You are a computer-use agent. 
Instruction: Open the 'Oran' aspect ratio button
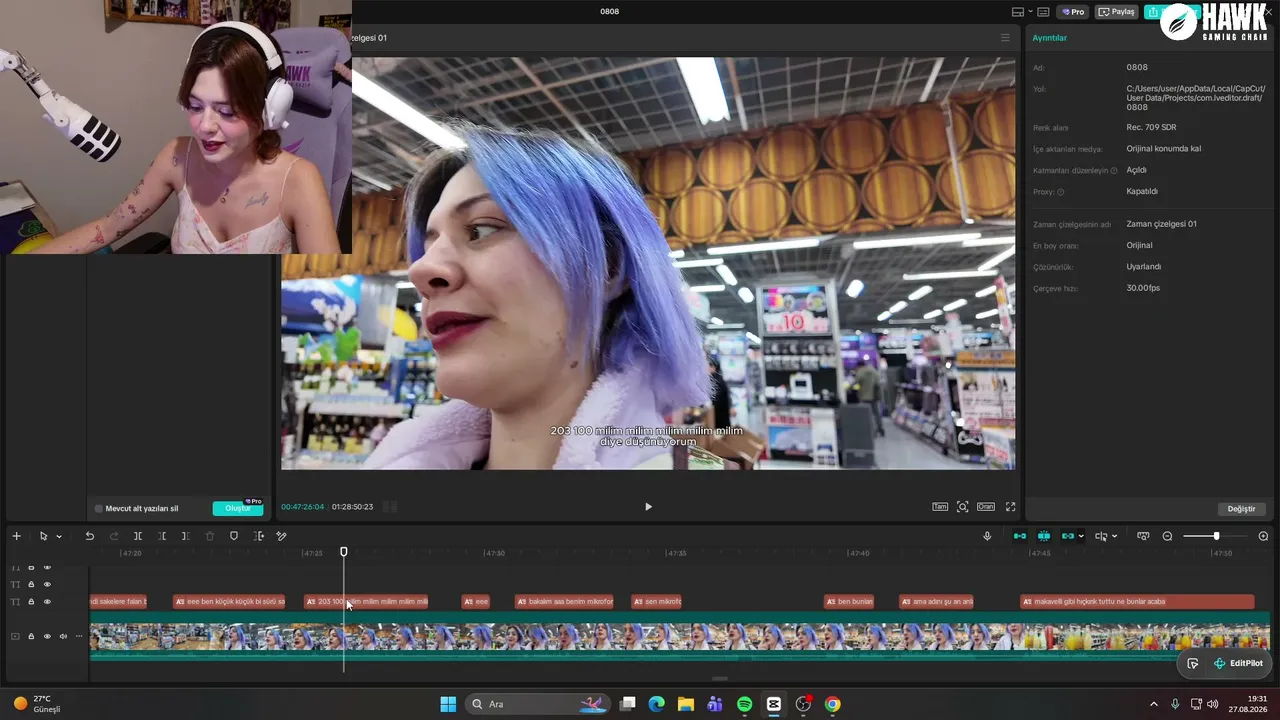tap(986, 507)
